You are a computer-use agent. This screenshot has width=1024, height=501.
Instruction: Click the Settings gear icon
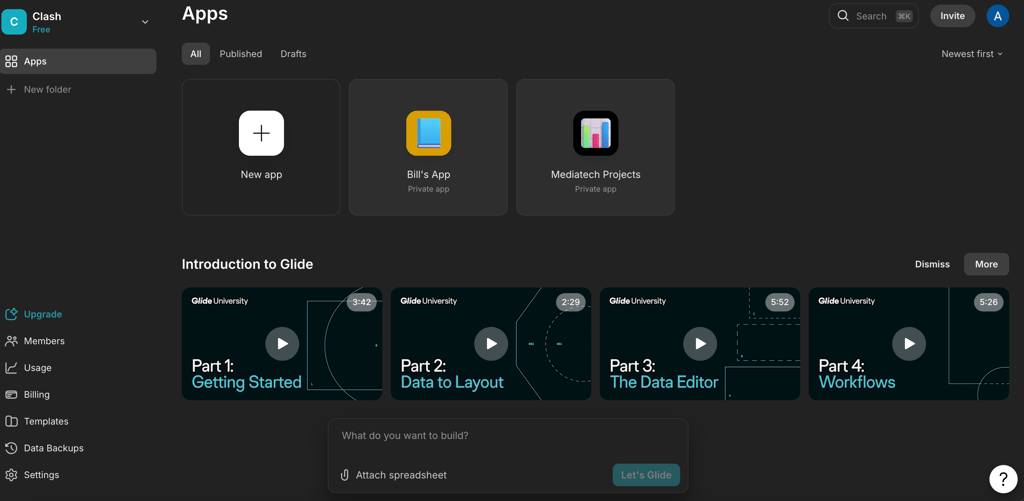tap(11, 475)
